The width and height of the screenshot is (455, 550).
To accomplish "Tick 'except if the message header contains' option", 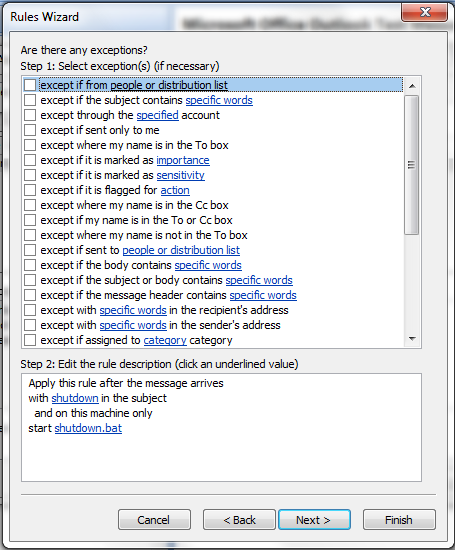I will point(30,295).
